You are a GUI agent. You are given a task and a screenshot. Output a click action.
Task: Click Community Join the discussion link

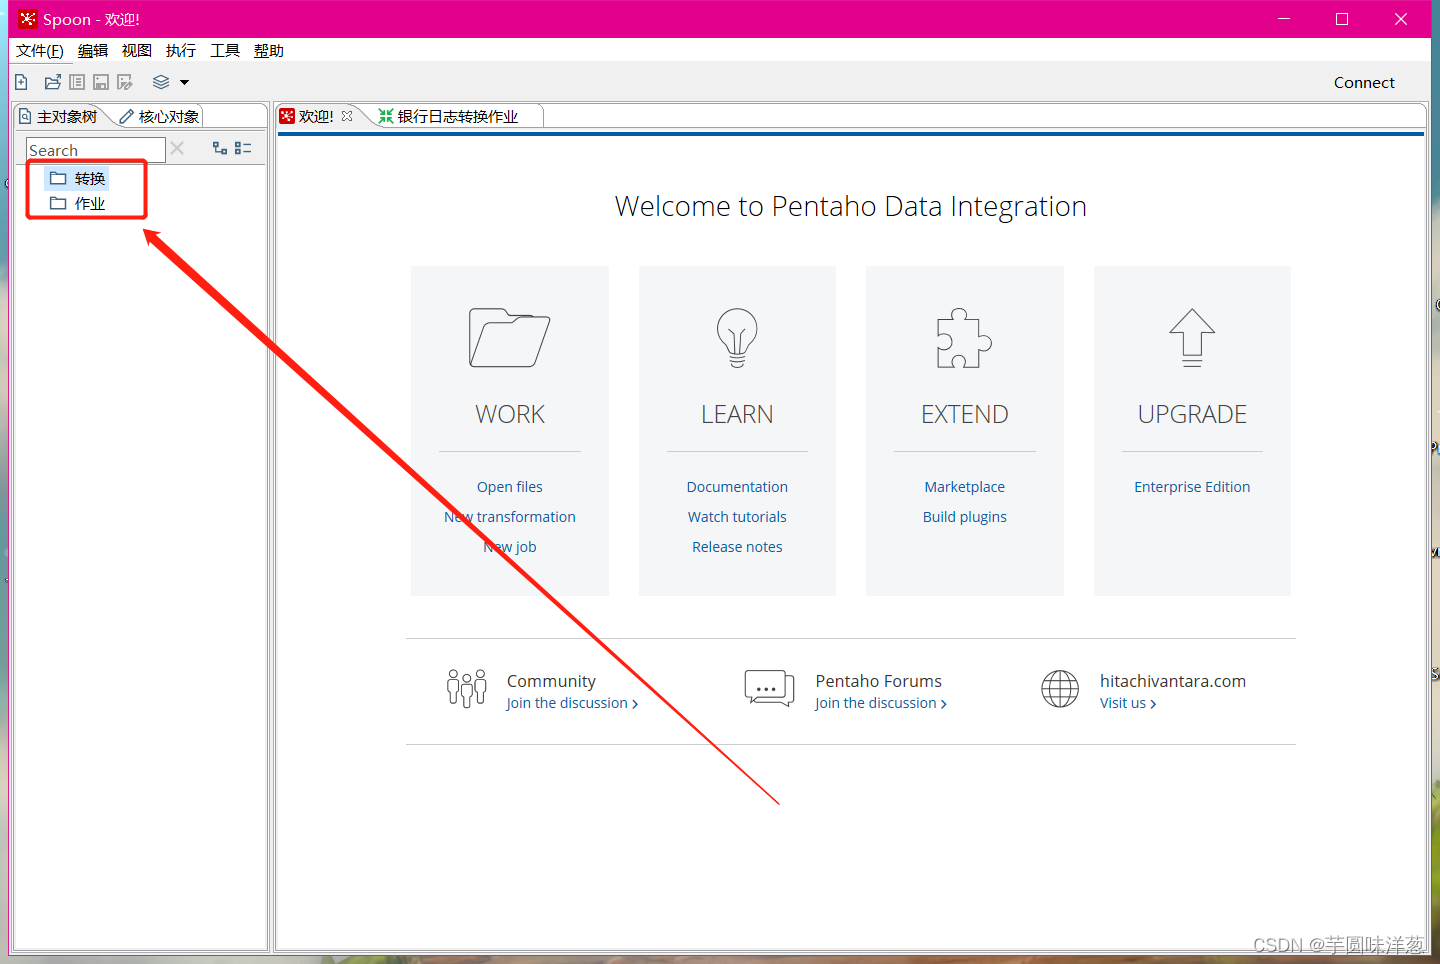[x=572, y=703]
